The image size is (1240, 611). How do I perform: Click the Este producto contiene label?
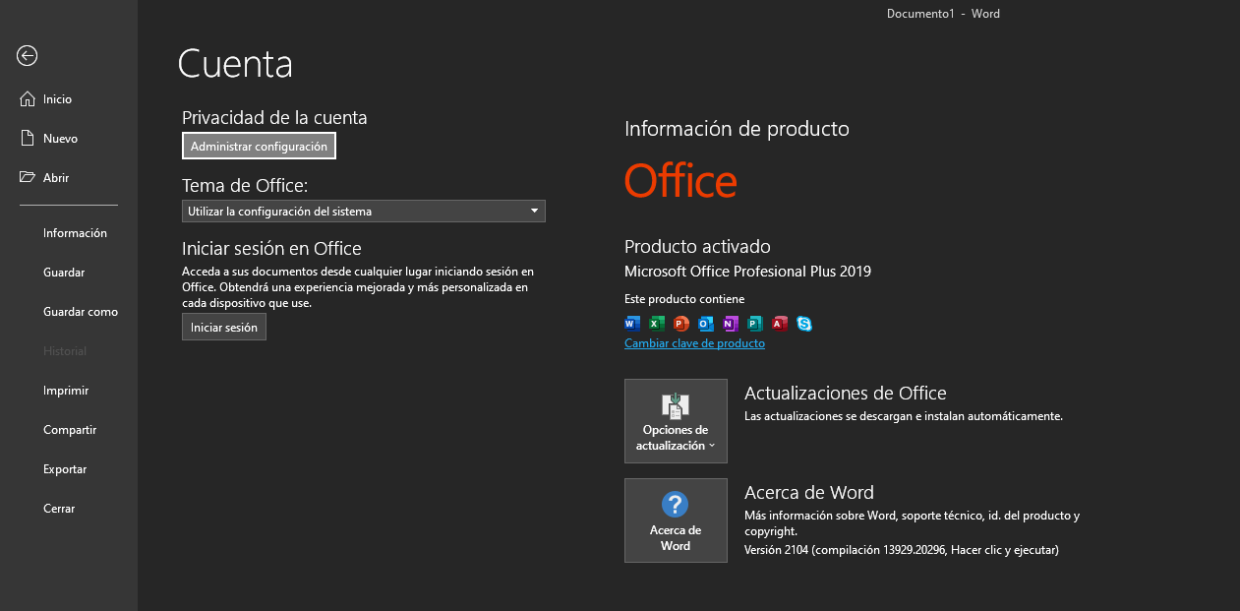684,299
